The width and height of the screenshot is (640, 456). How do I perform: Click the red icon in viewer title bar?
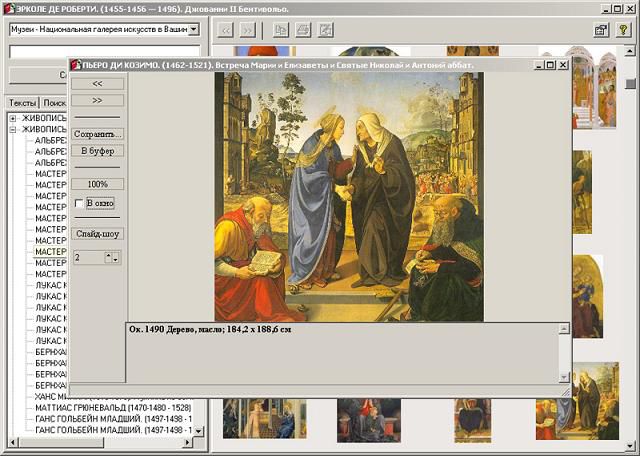tap(75, 65)
